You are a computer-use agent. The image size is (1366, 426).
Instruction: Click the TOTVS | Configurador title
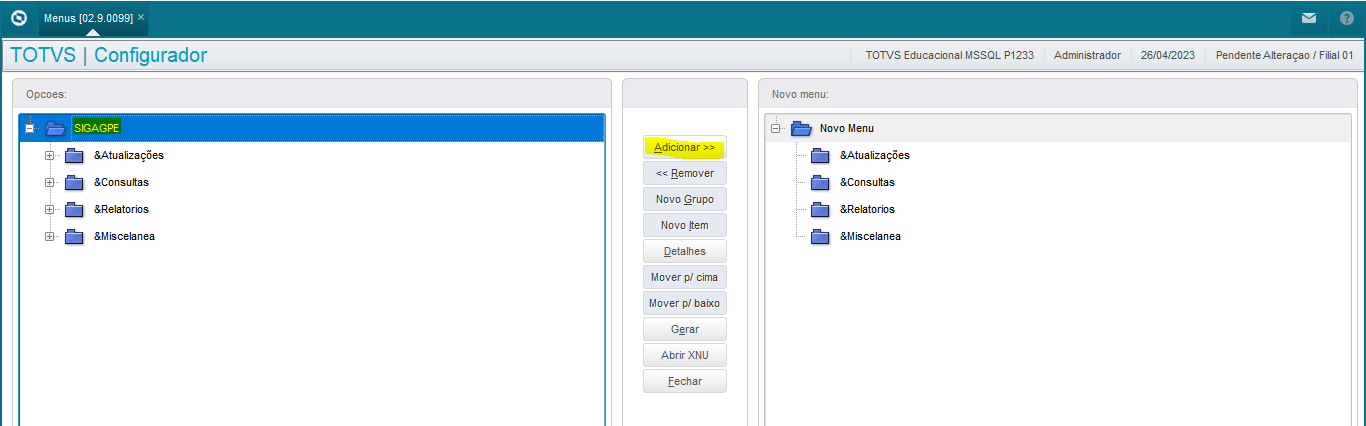point(109,55)
